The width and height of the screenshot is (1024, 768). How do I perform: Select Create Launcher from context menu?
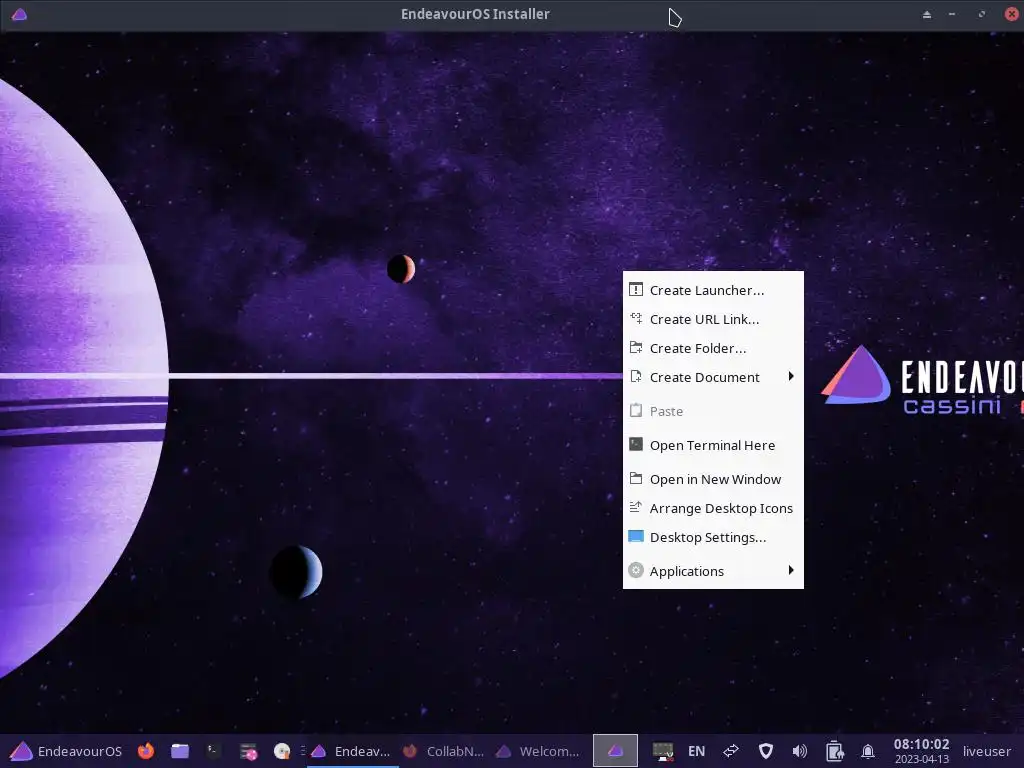(x=713, y=290)
